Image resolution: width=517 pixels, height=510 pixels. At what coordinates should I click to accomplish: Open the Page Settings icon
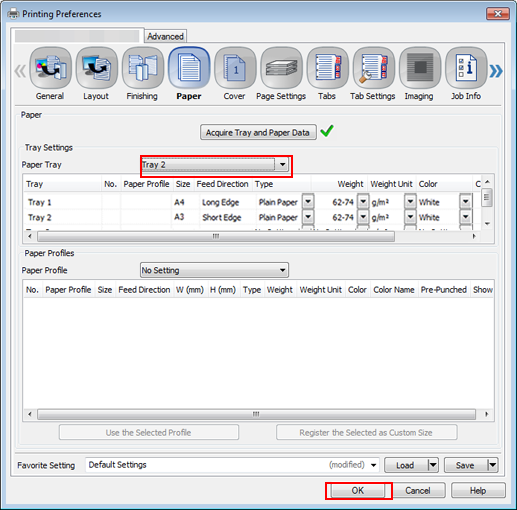point(281,68)
